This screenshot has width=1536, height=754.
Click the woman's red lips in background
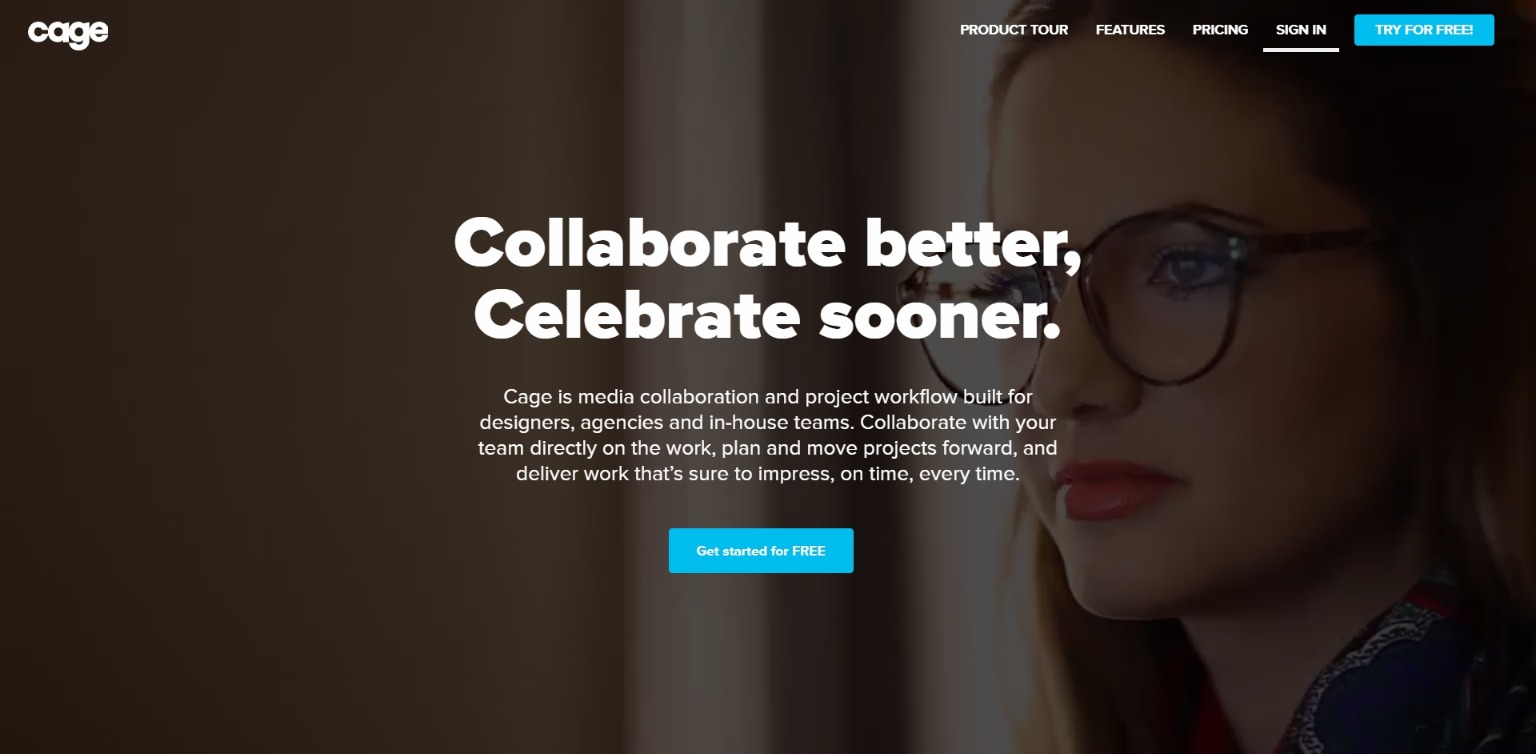(1112, 490)
